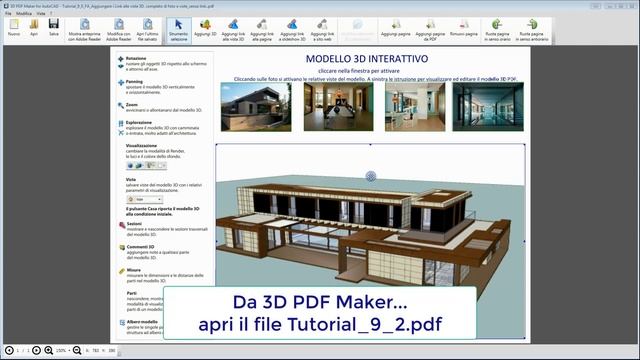Click Modifica con Adobe Reader
Screen dimensions: 640x360
tap(119, 30)
